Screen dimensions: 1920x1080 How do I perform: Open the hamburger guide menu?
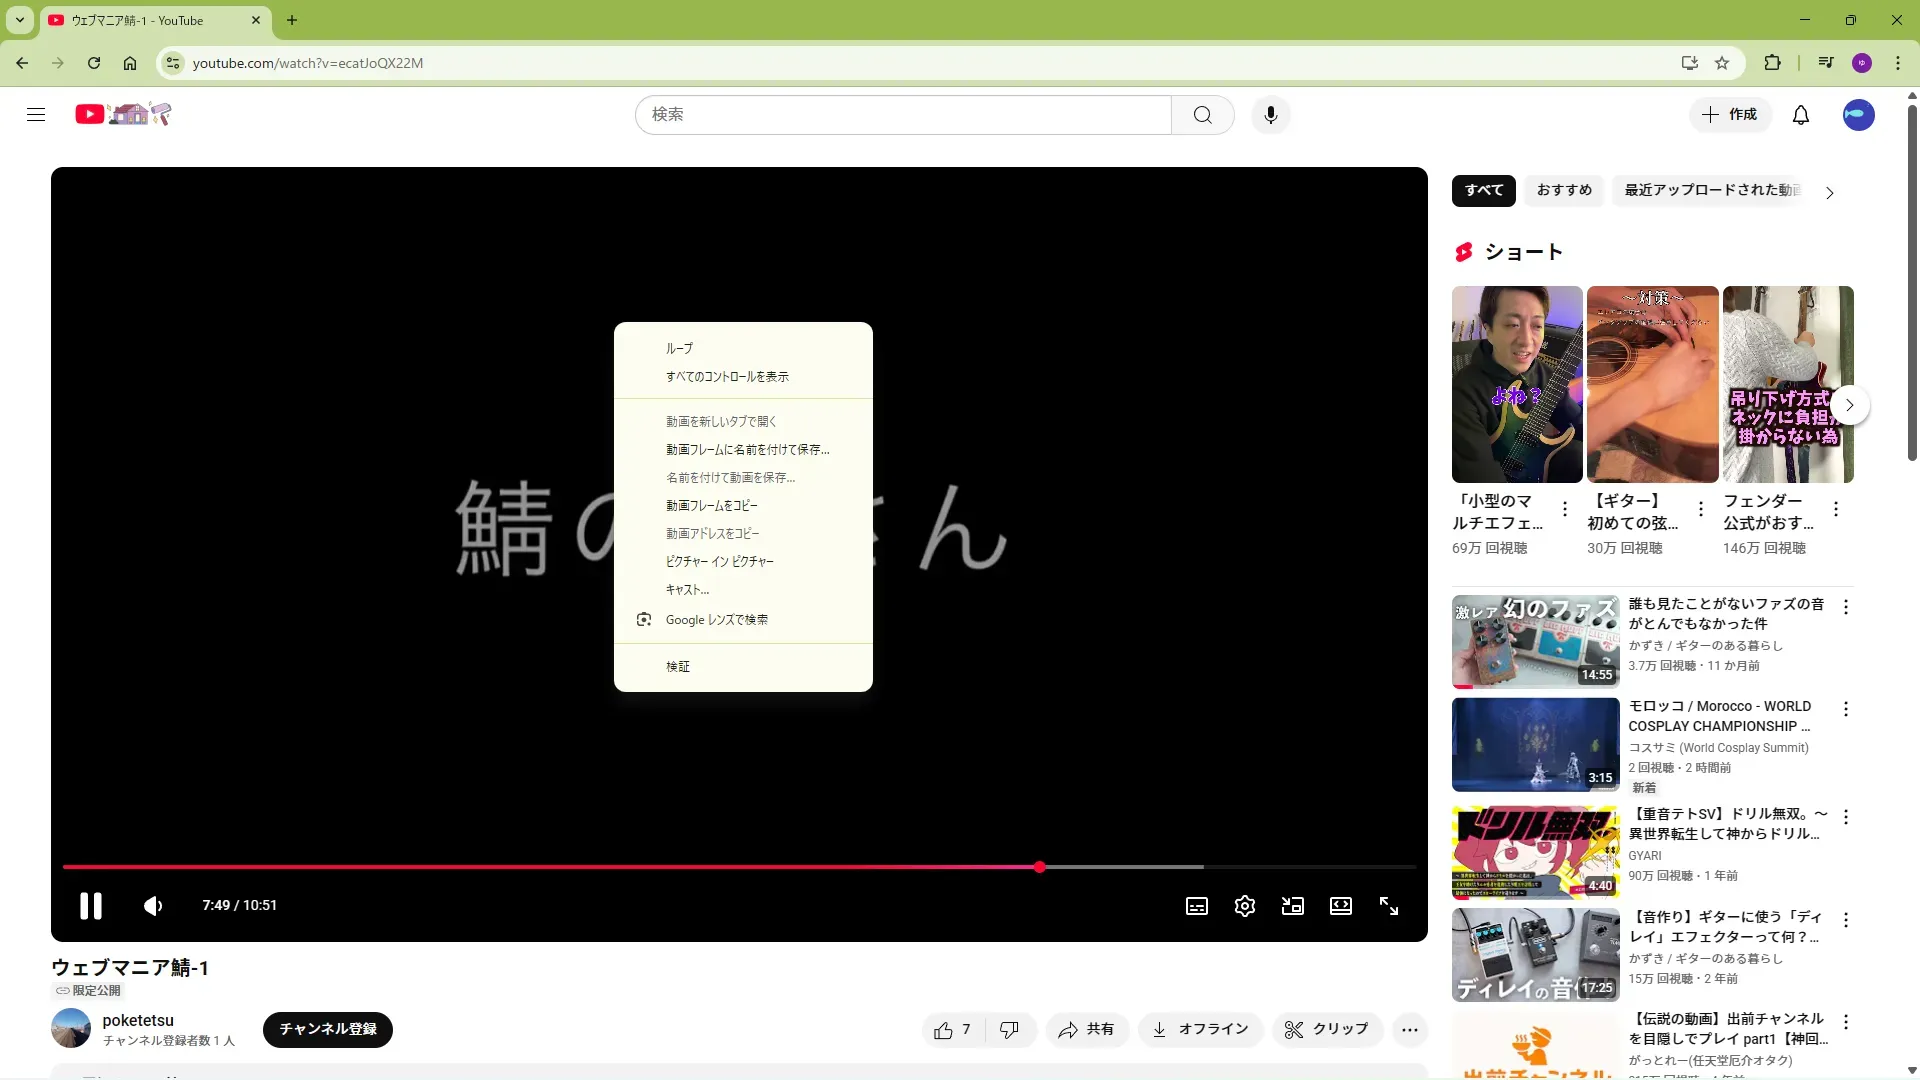click(x=36, y=115)
